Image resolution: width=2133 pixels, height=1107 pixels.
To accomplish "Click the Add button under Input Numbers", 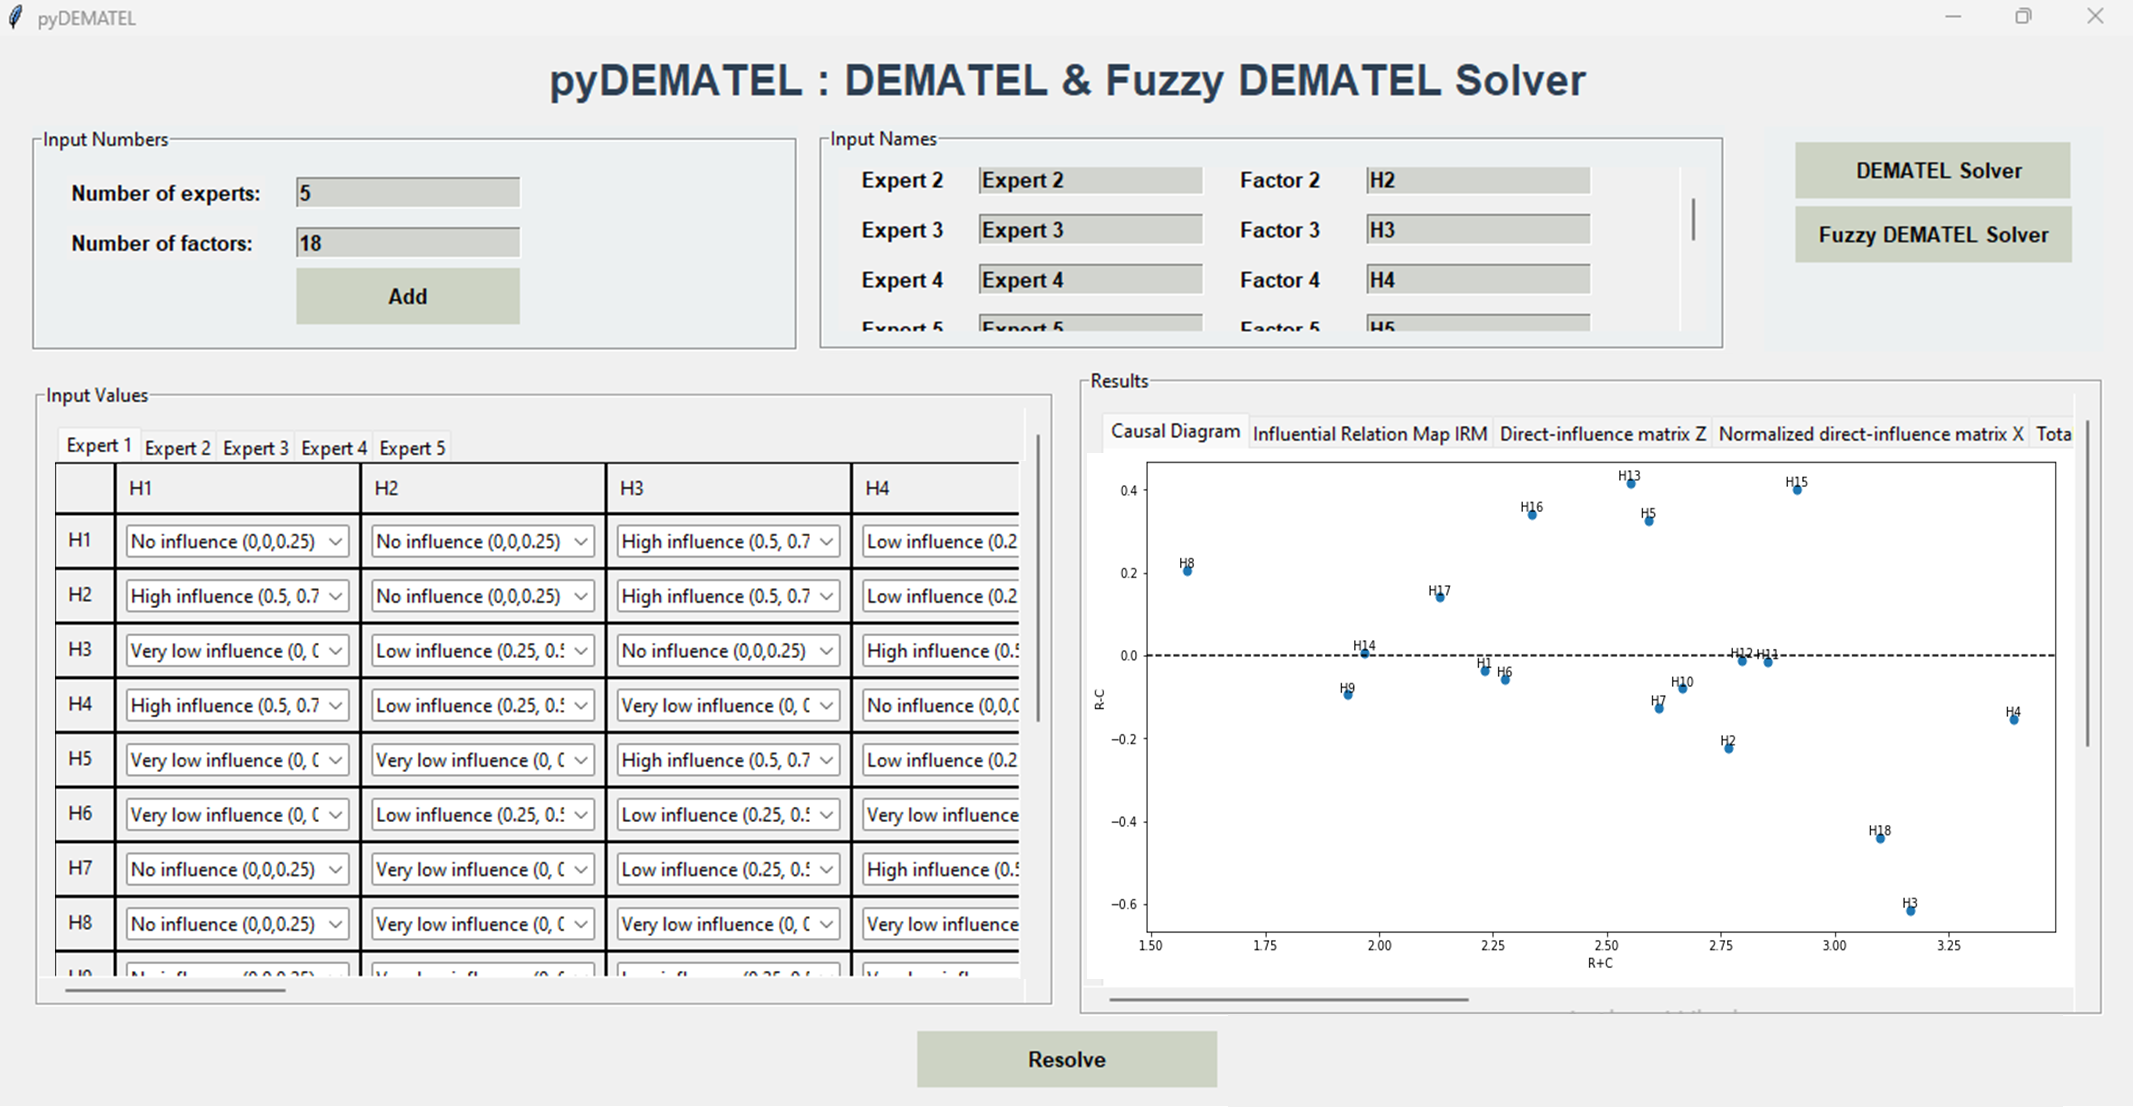I will [406, 296].
